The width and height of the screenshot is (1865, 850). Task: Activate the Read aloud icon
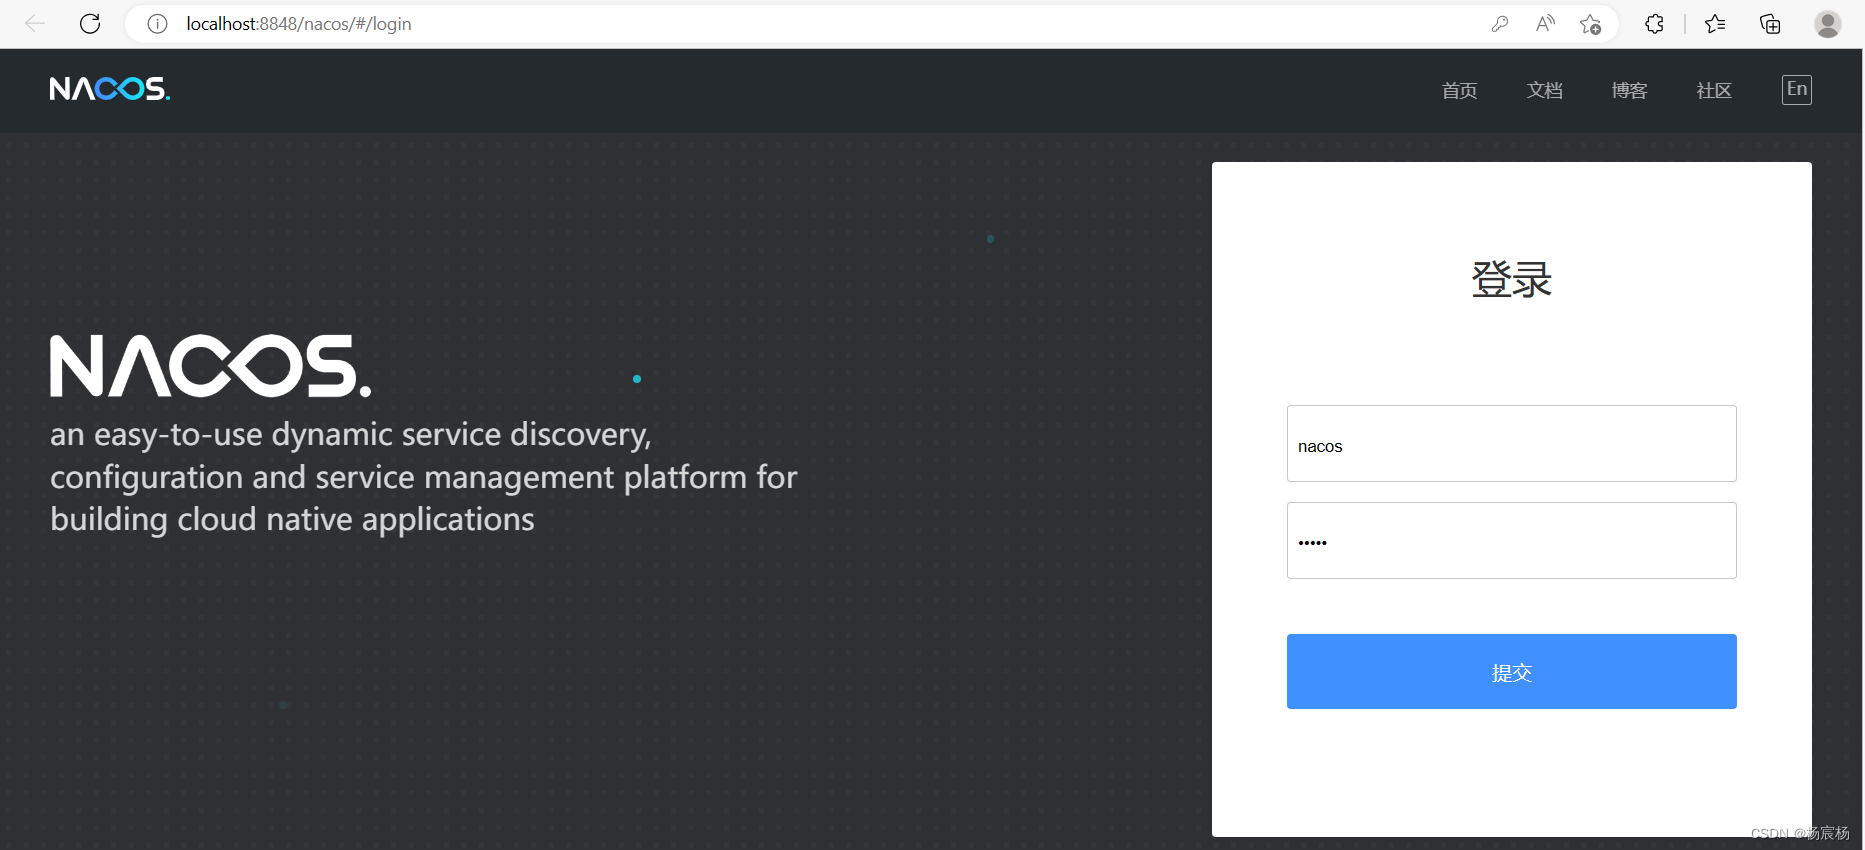click(x=1545, y=24)
